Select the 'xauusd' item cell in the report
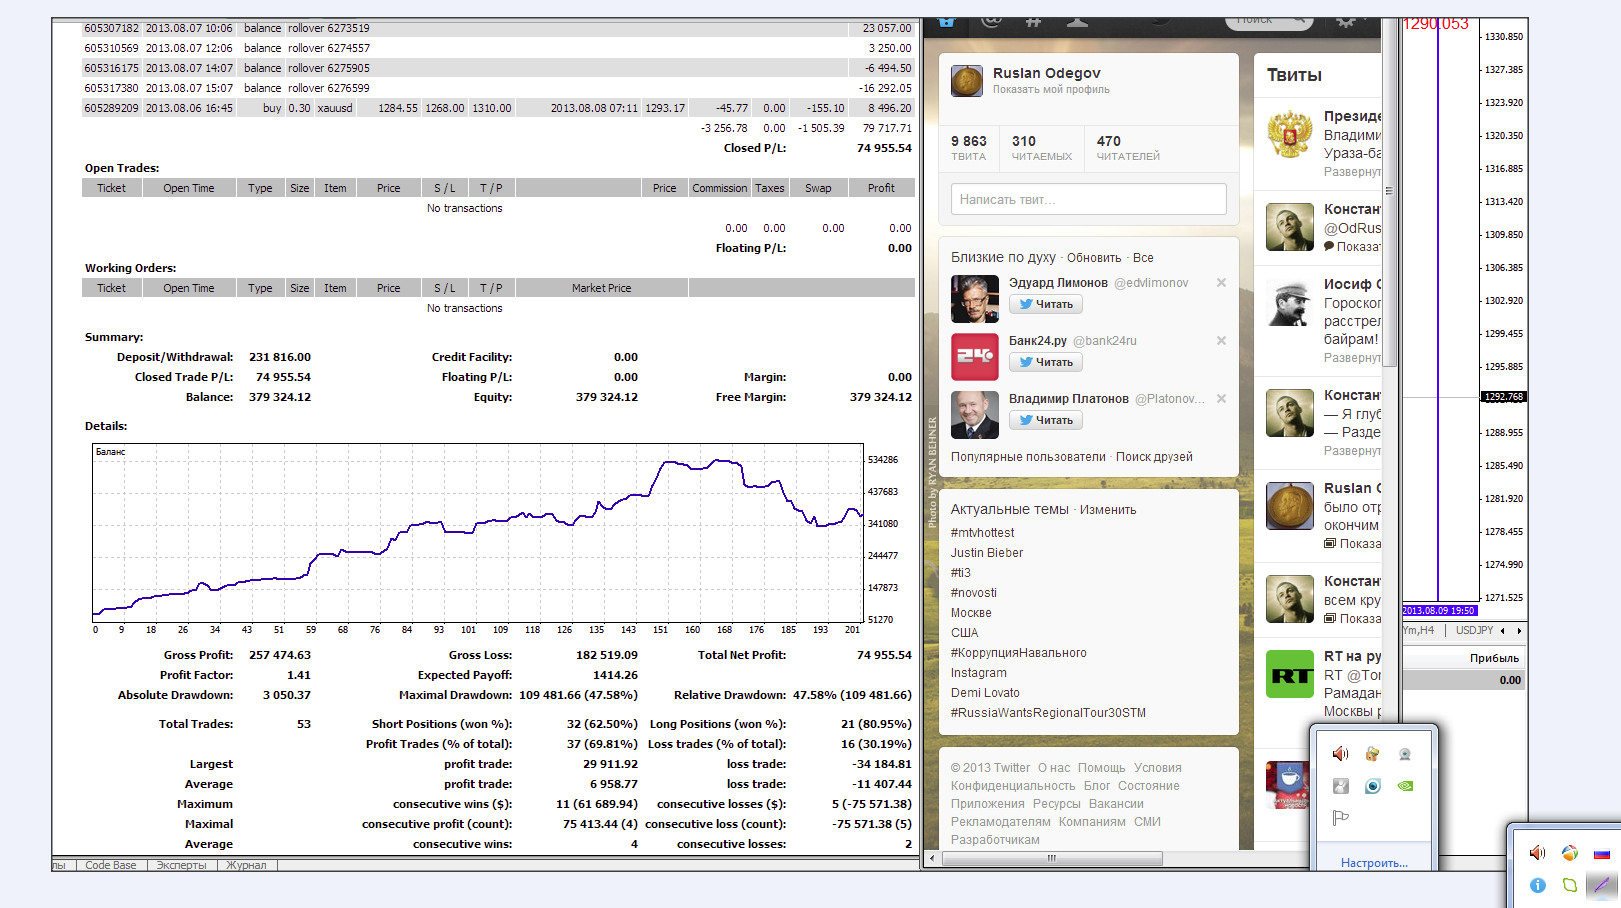Screen dimensions: 1621x908 tap(335, 108)
